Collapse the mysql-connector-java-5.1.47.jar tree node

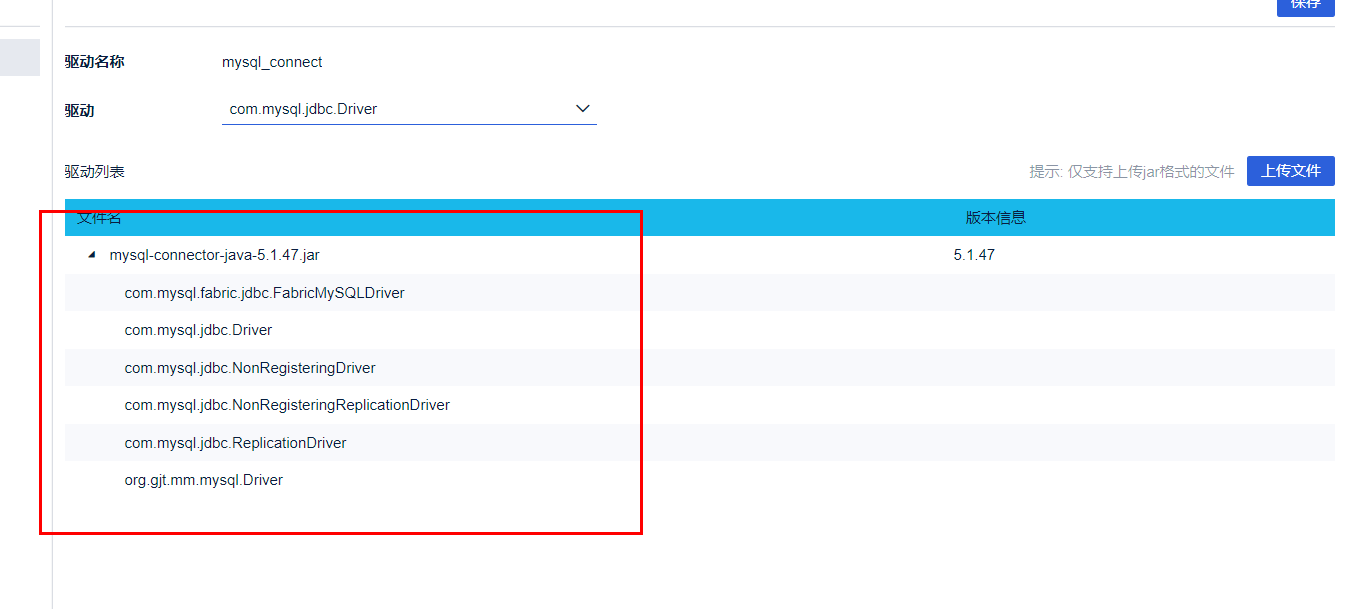(92, 255)
